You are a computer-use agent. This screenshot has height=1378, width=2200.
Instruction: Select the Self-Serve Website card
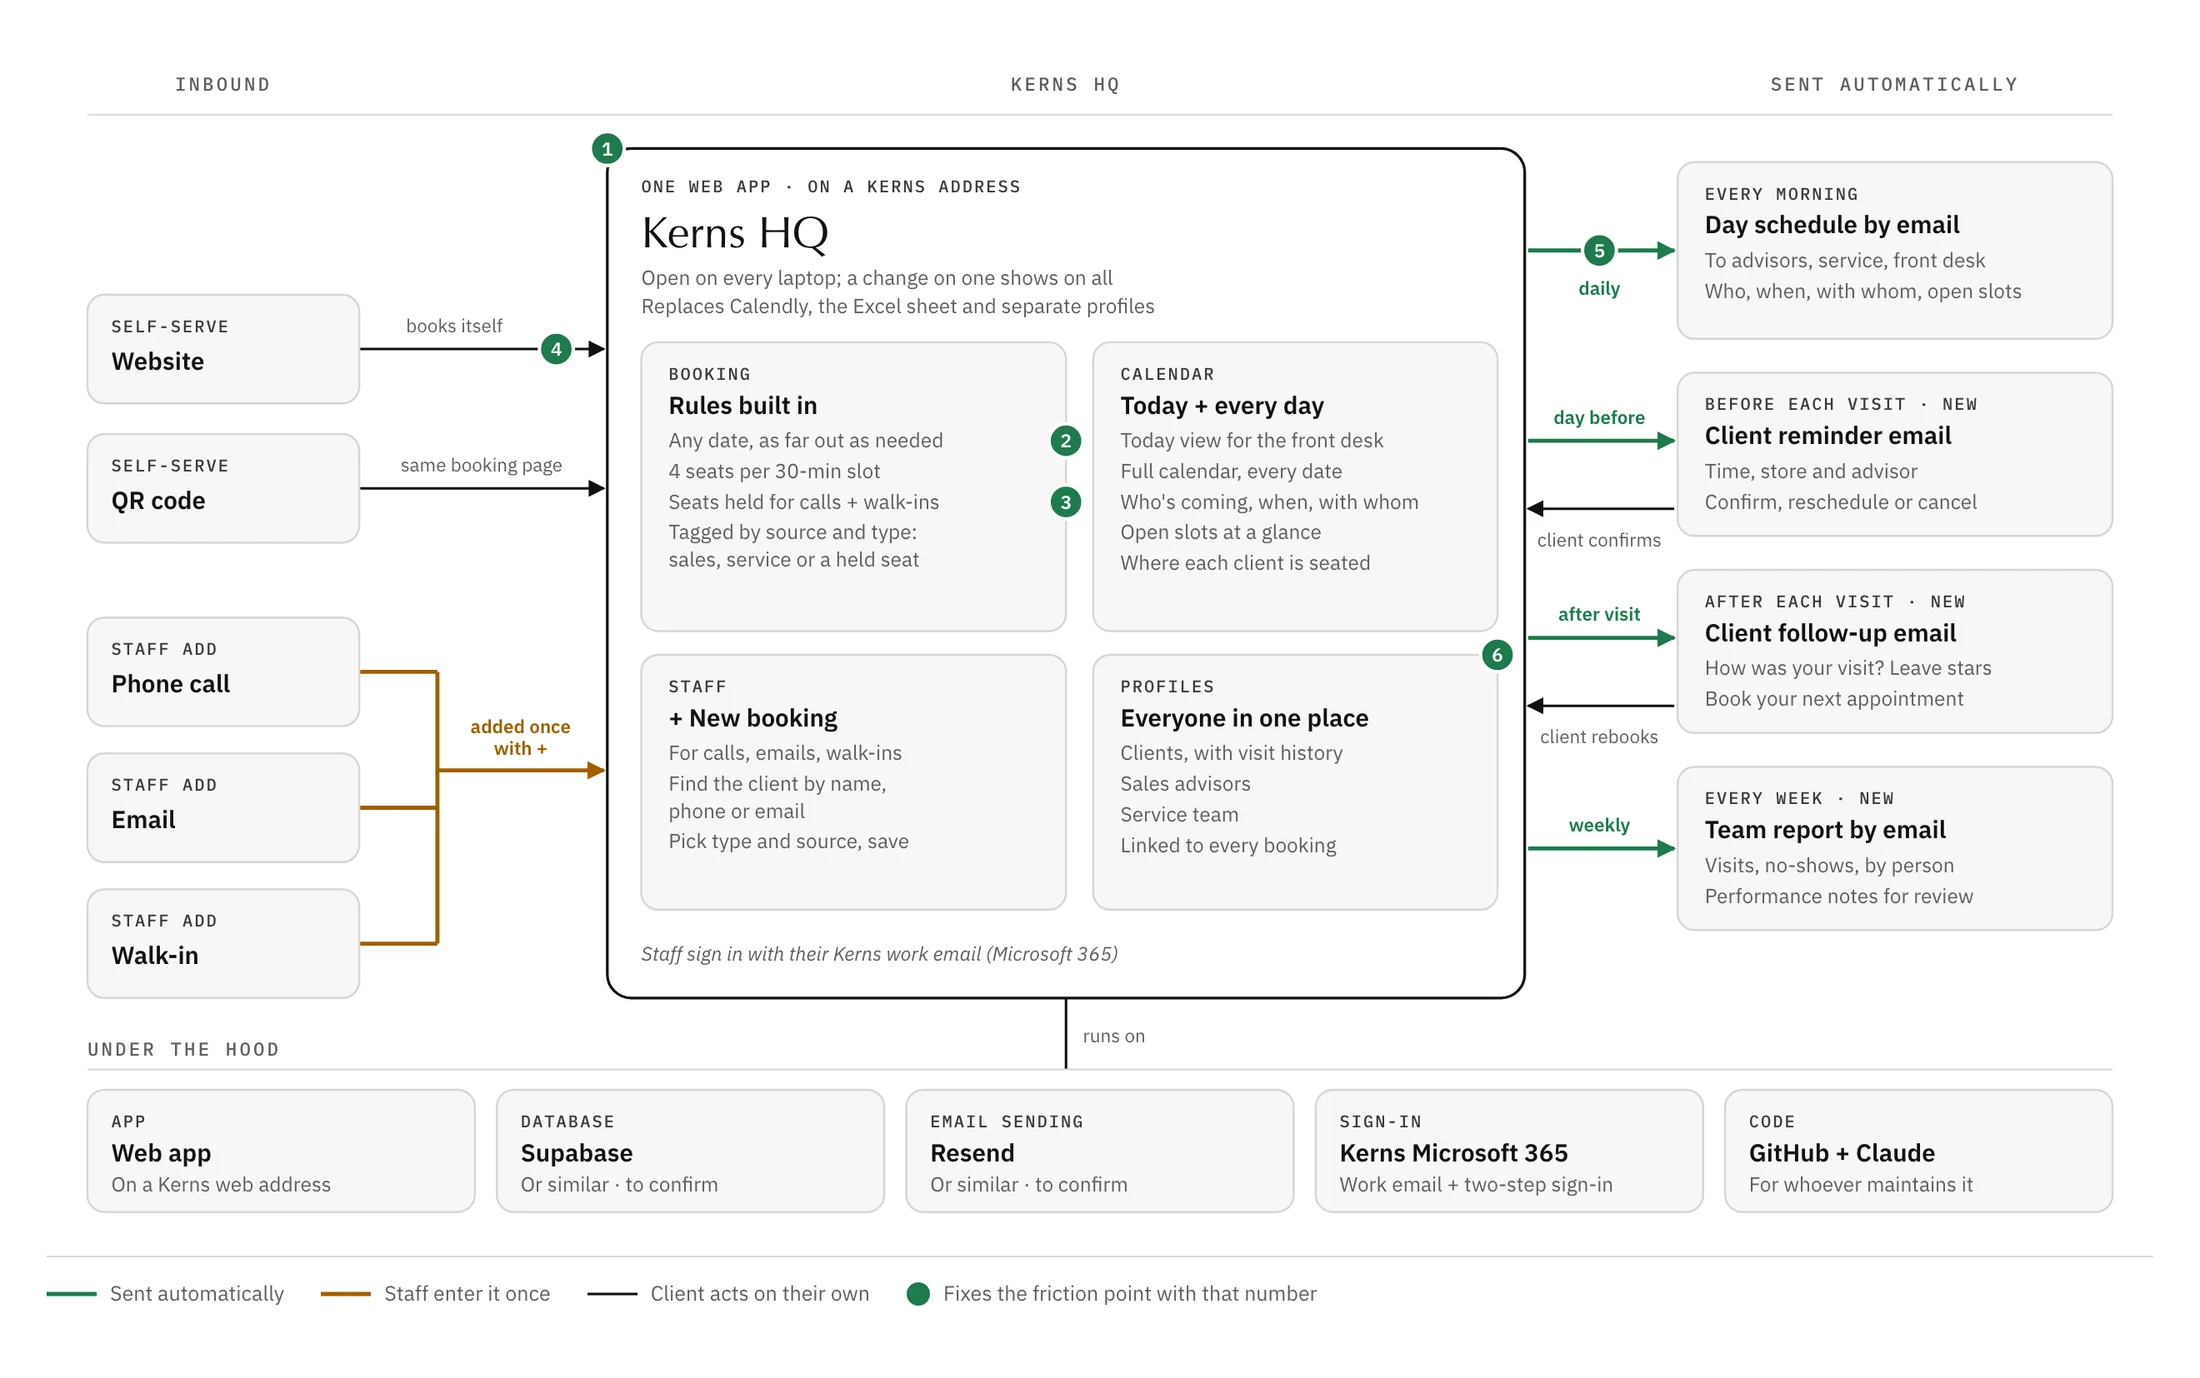tap(223, 349)
